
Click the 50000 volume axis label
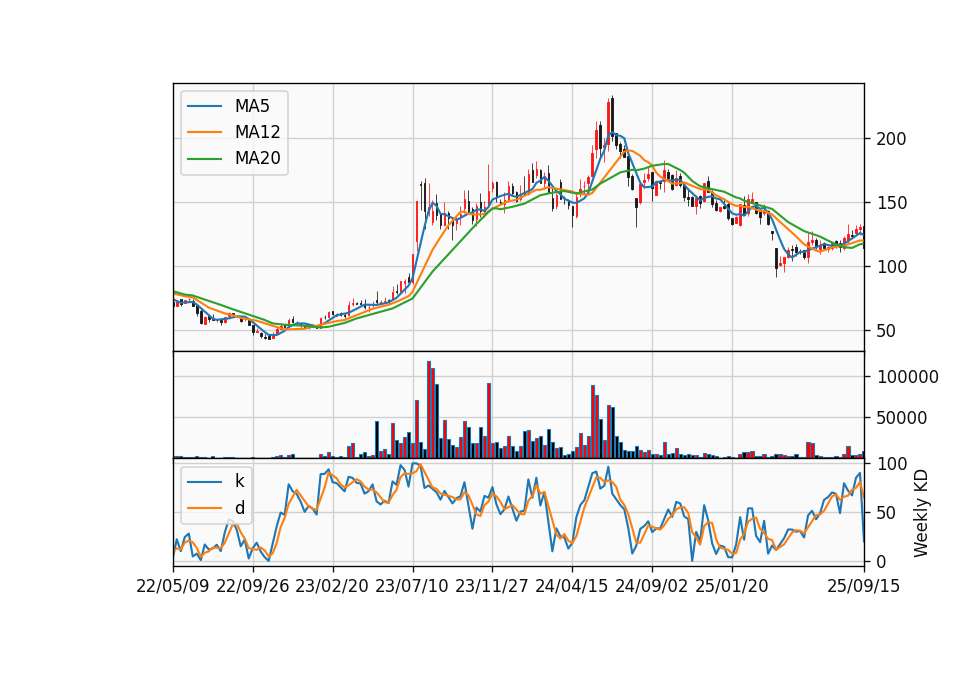pyautogui.click(x=902, y=418)
